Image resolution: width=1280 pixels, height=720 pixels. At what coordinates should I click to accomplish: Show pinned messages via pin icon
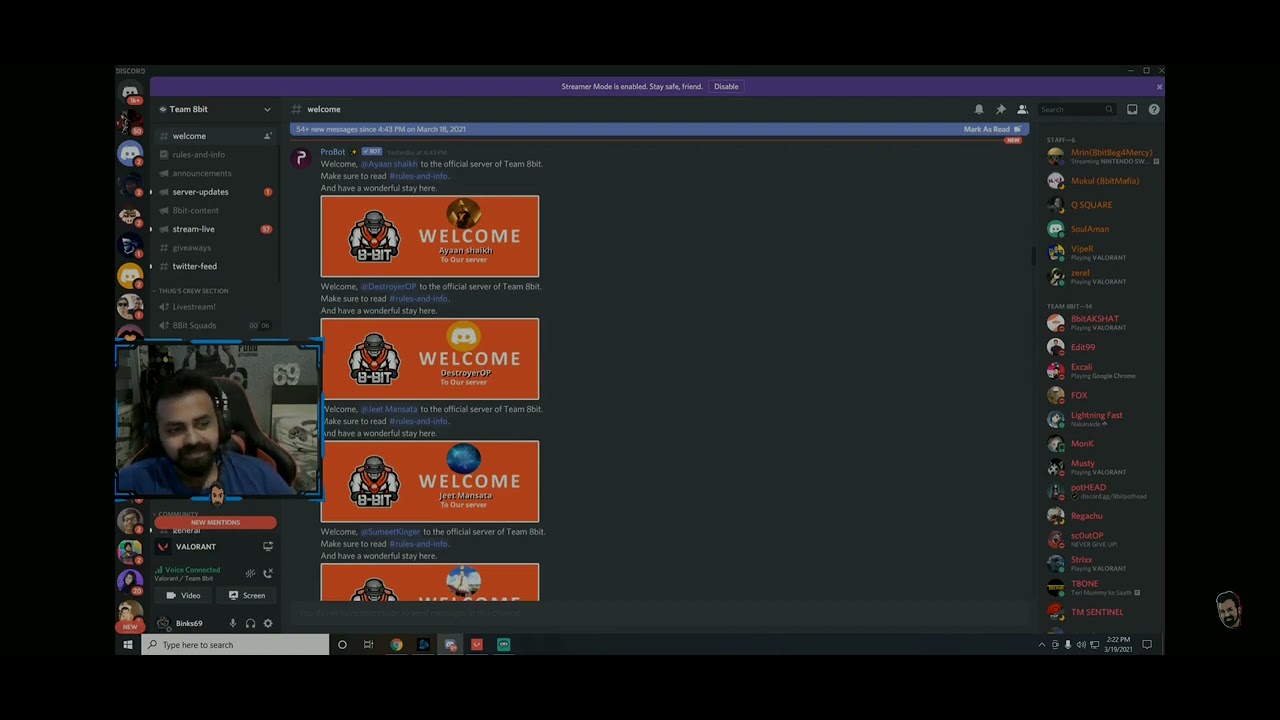[x=1001, y=109]
